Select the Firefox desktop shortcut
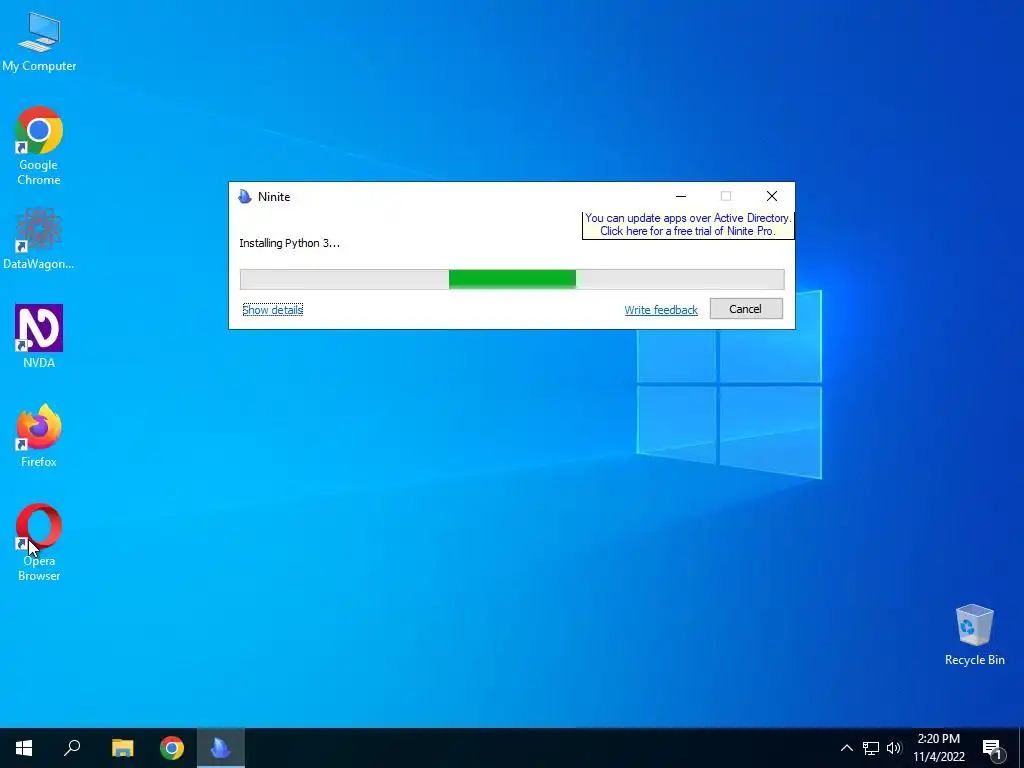 [39, 436]
